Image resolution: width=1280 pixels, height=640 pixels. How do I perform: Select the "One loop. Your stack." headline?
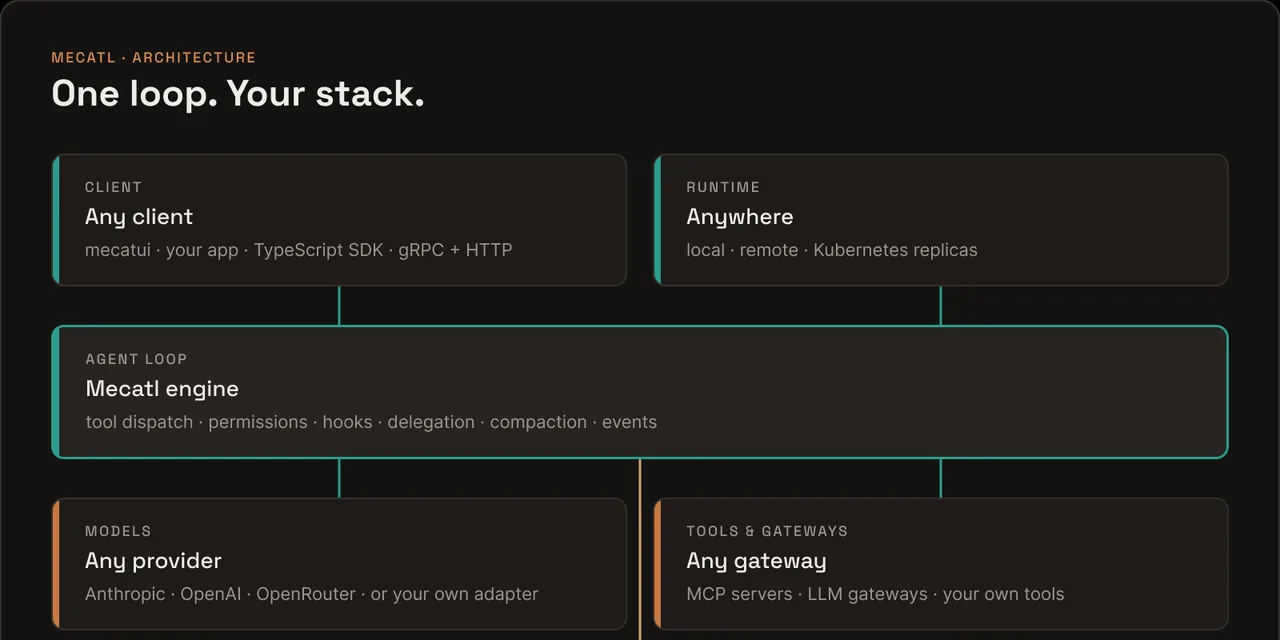tap(238, 93)
